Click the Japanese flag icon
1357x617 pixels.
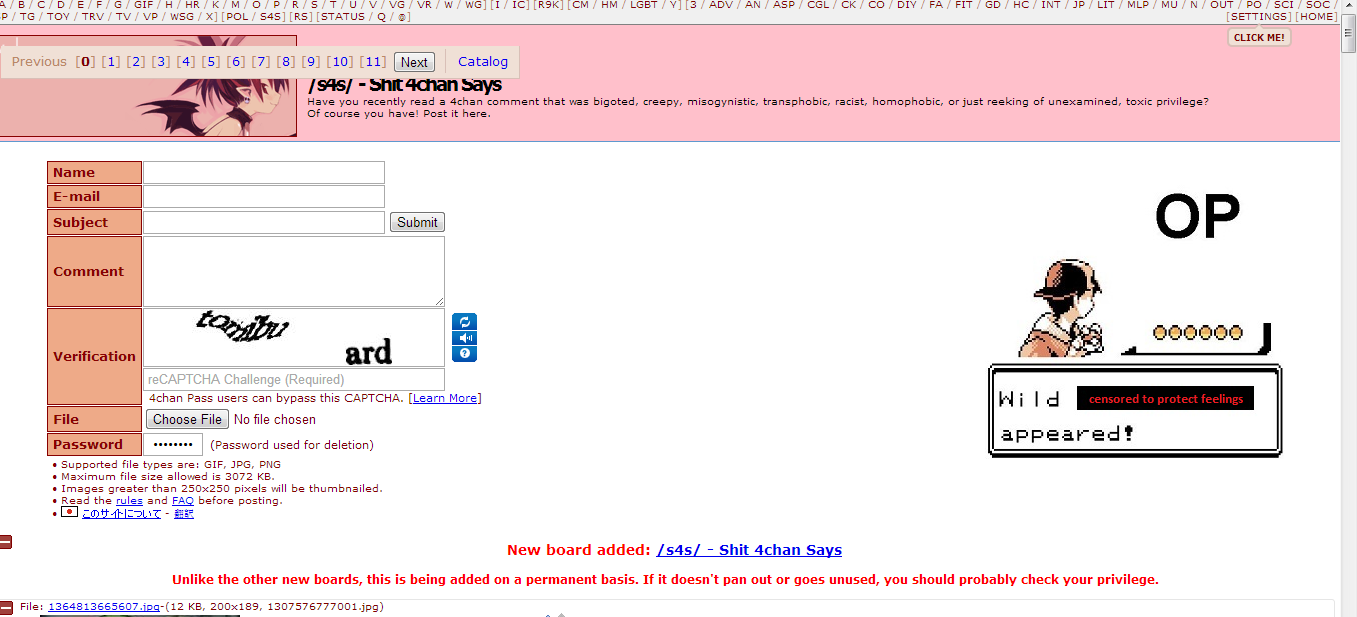[x=69, y=512]
